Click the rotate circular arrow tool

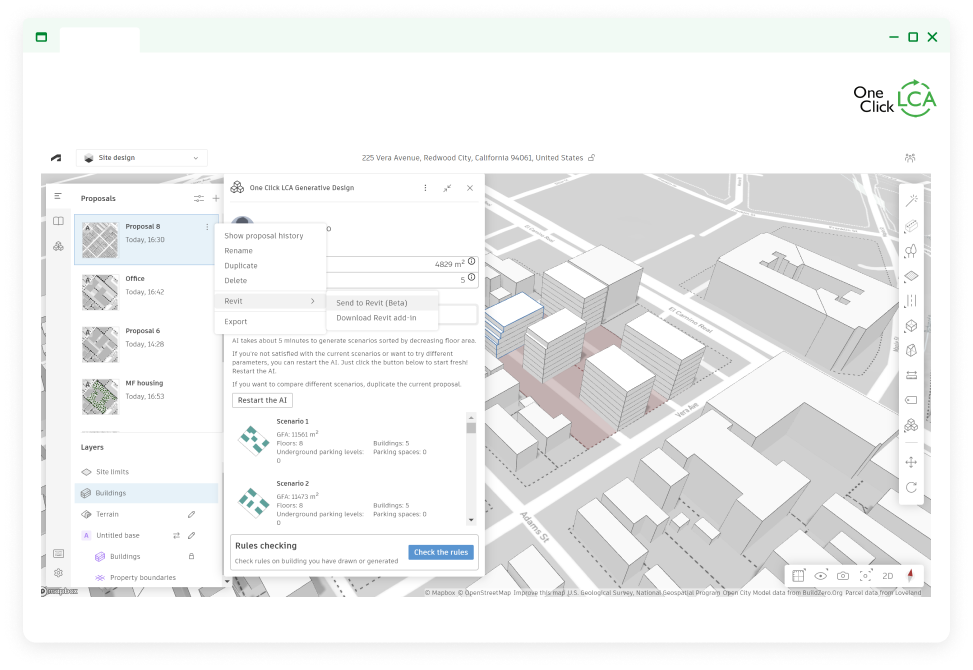tap(911, 487)
